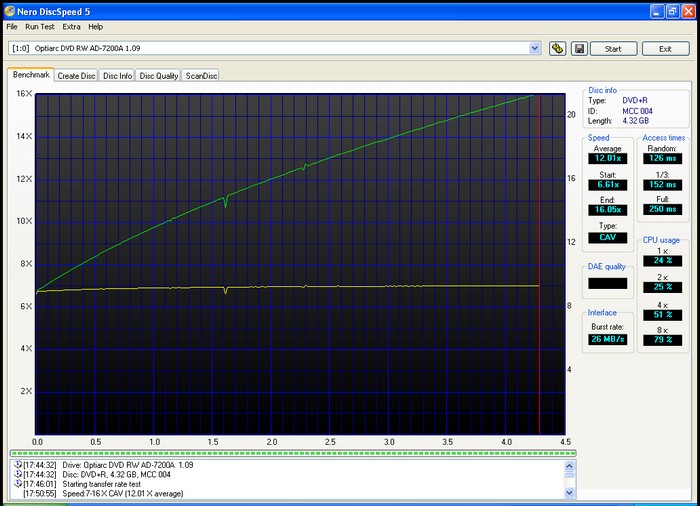Image resolution: width=700 pixels, height=506 pixels.
Task: Open the Run Test menu
Action: (40, 26)
